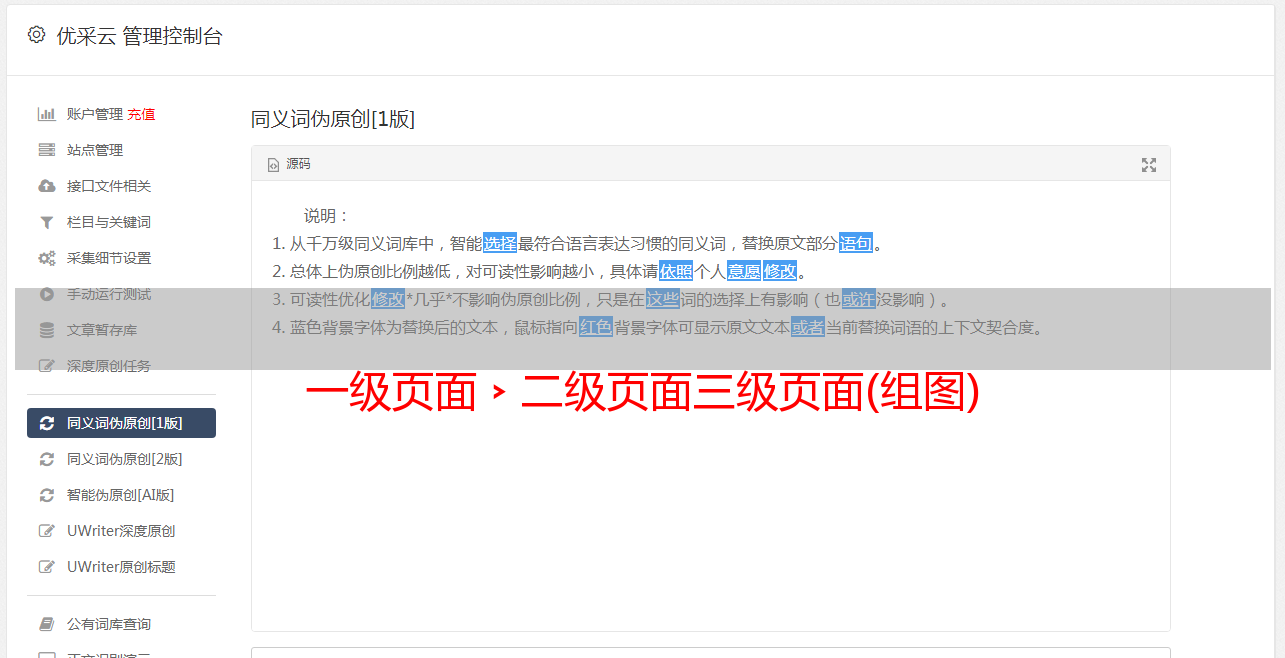
Task: Open 账户管理 bar chart icon
Action: (x=46, y=114)
